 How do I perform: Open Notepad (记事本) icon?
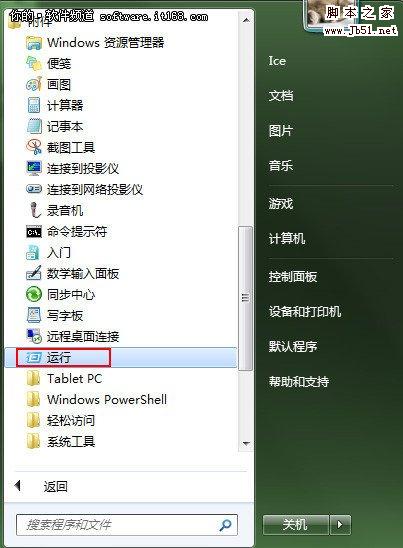34,126
